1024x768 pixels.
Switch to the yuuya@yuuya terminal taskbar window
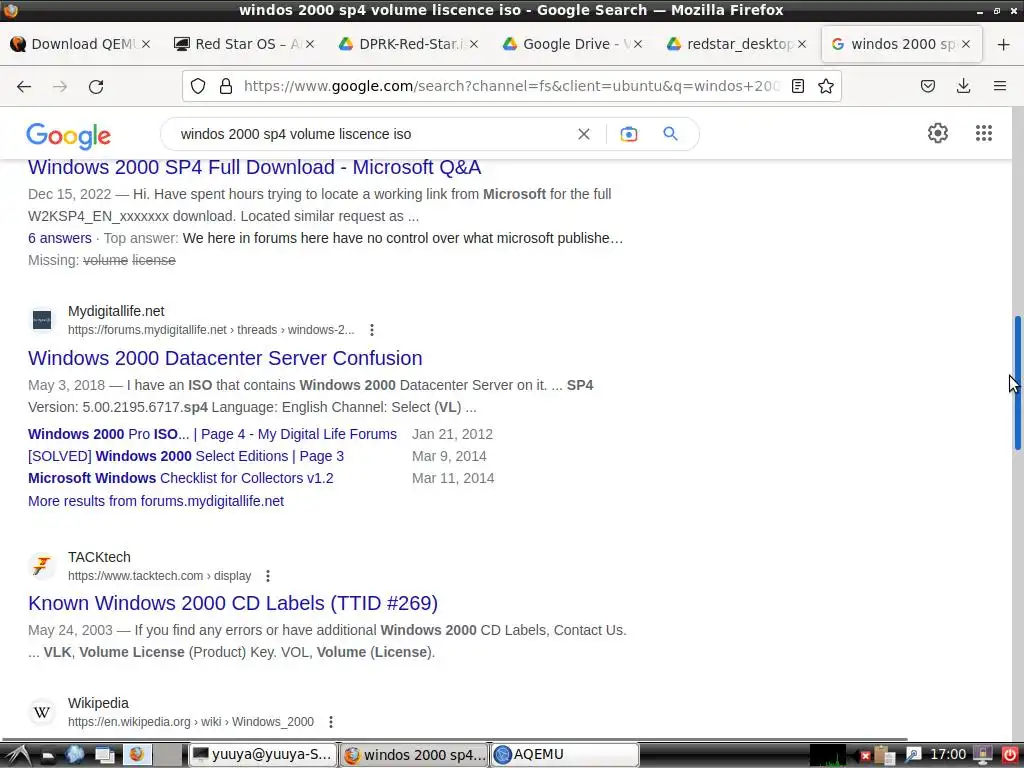point(263,755)
